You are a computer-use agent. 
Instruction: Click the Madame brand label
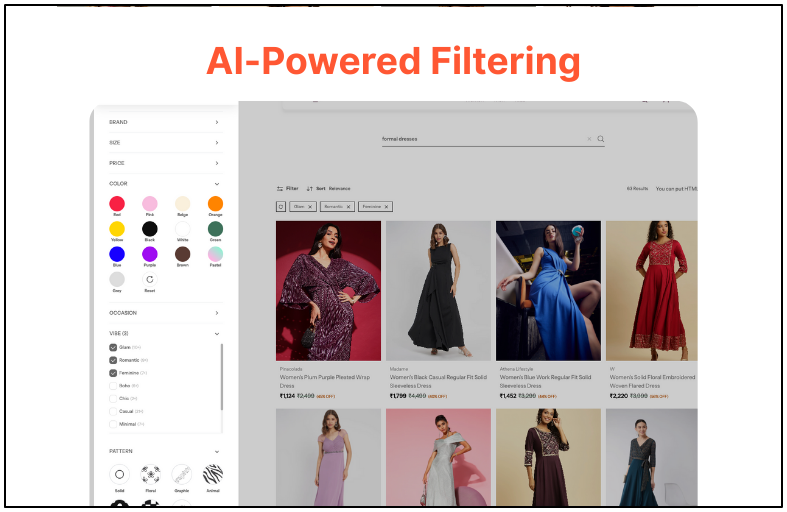pyautogui.click(x=399, y=369)
